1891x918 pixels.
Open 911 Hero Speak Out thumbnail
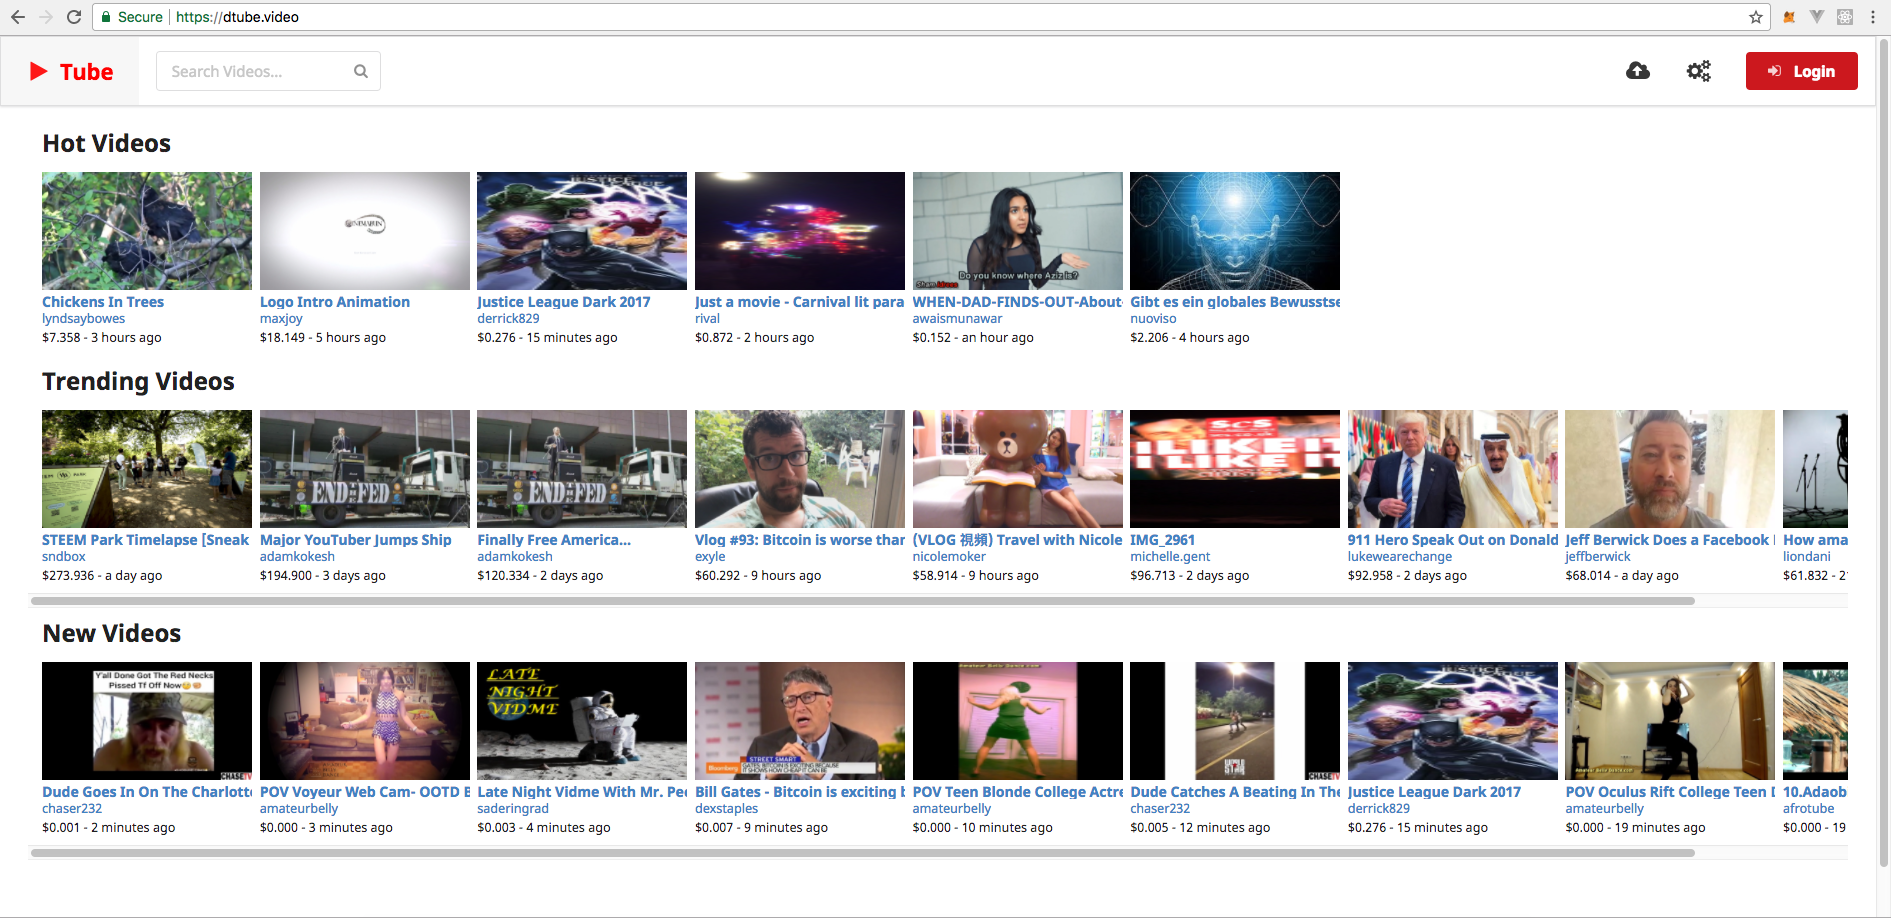(1453, 469)
